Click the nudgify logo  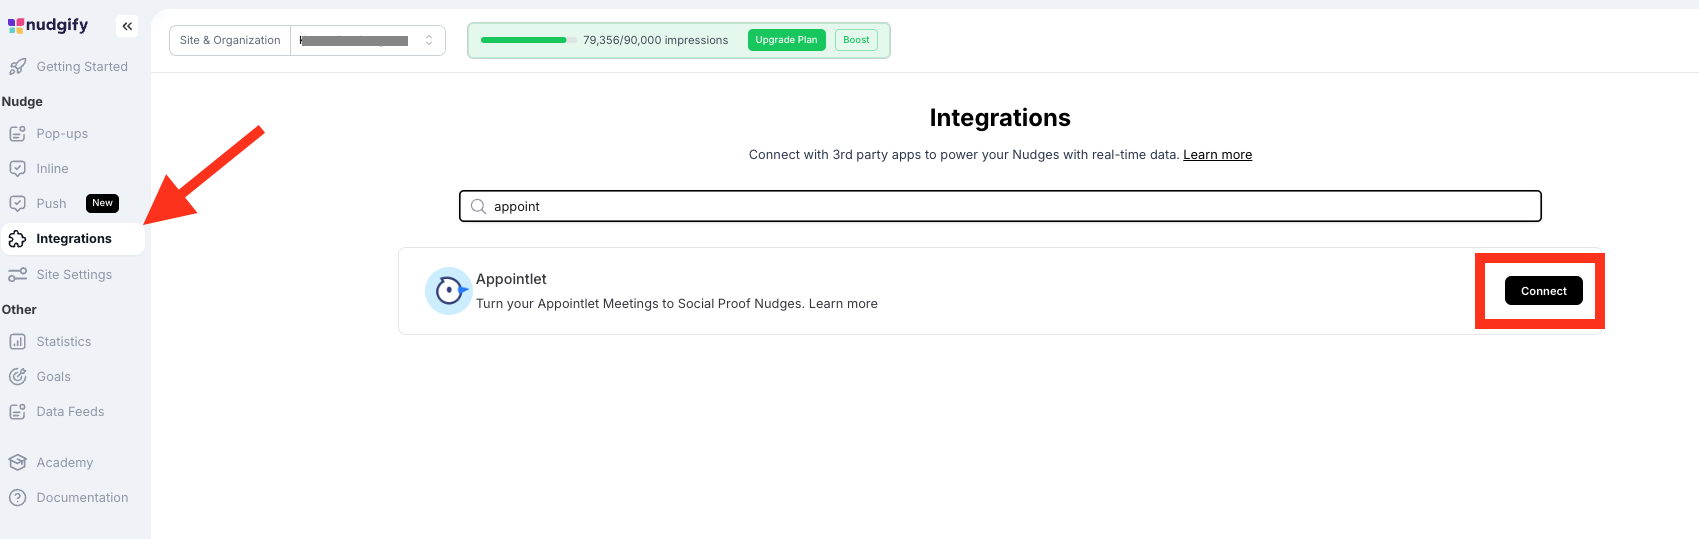[x=48, y=25]
